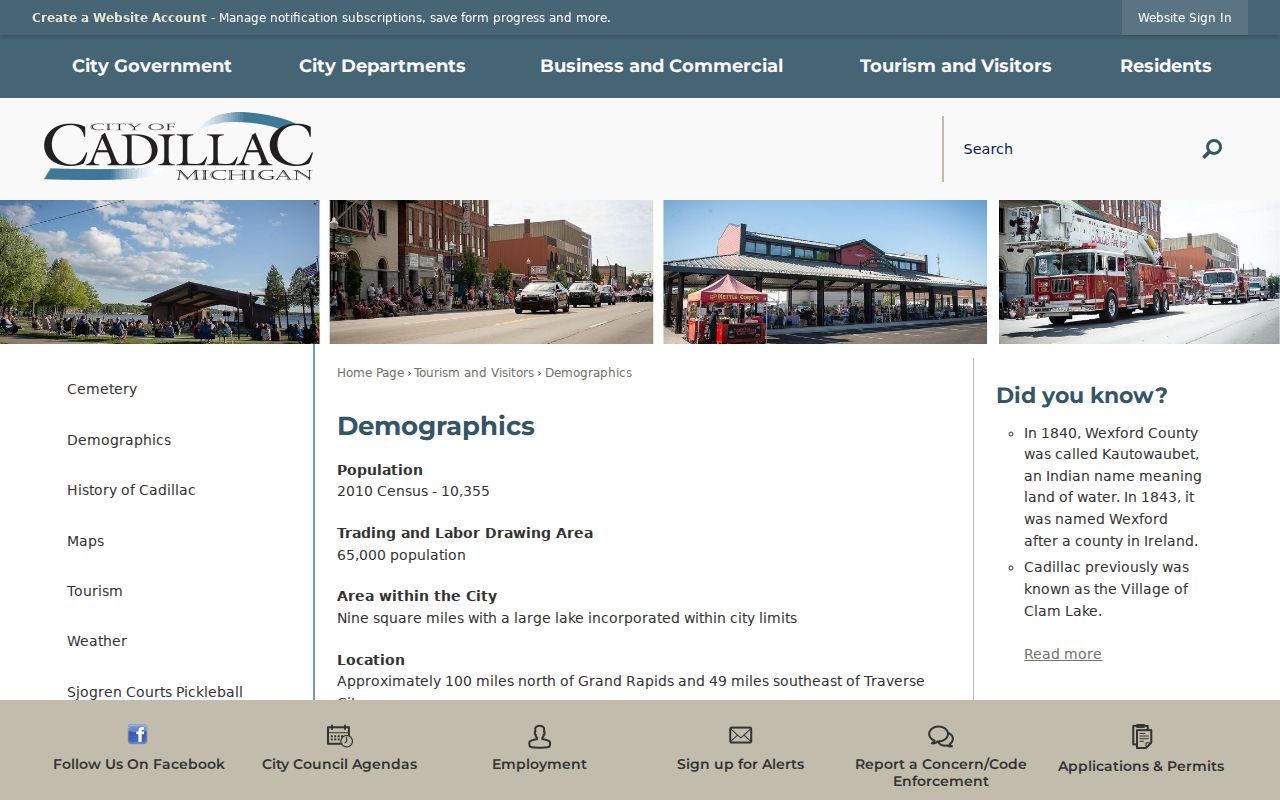
Task: Click the Applications & Permits clipboard icon
Action: 1141,736
